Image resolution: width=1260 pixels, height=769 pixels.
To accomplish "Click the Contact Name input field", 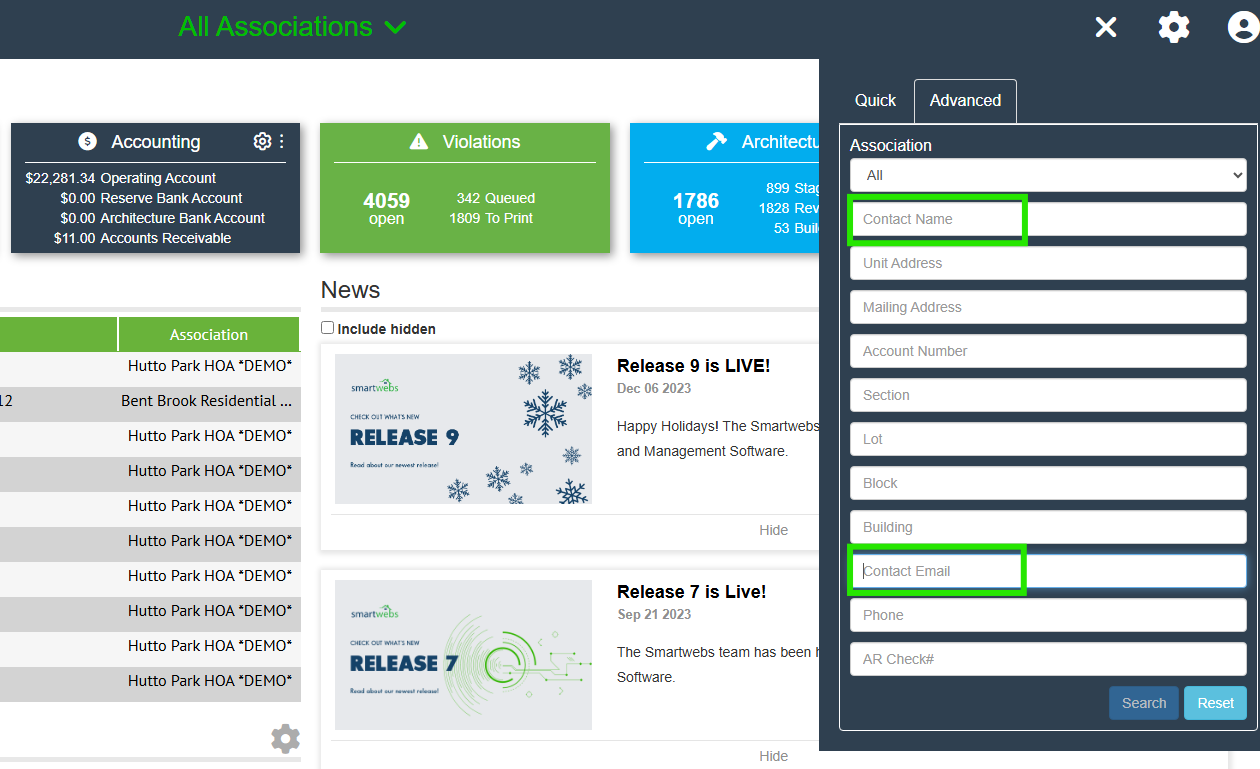I will click(x=1048, y=219).
